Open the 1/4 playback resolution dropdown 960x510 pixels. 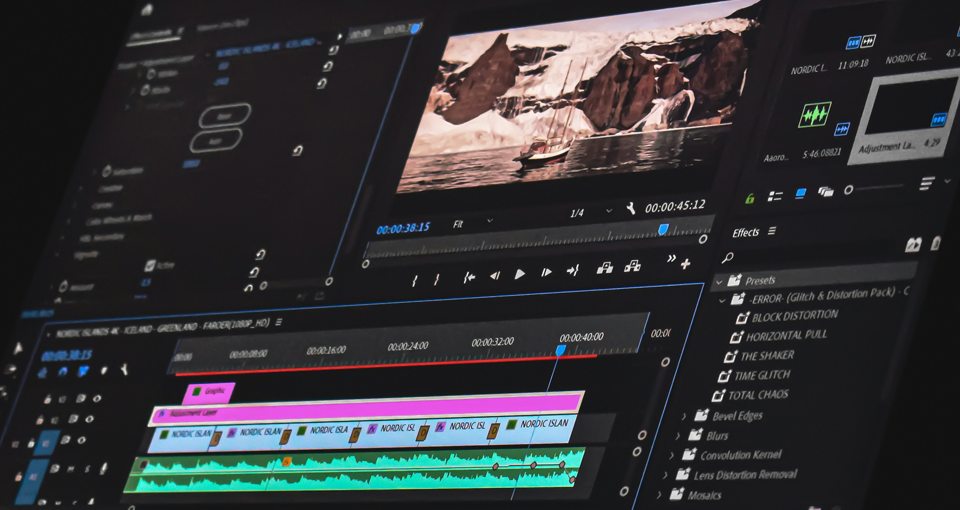(590, 212)
